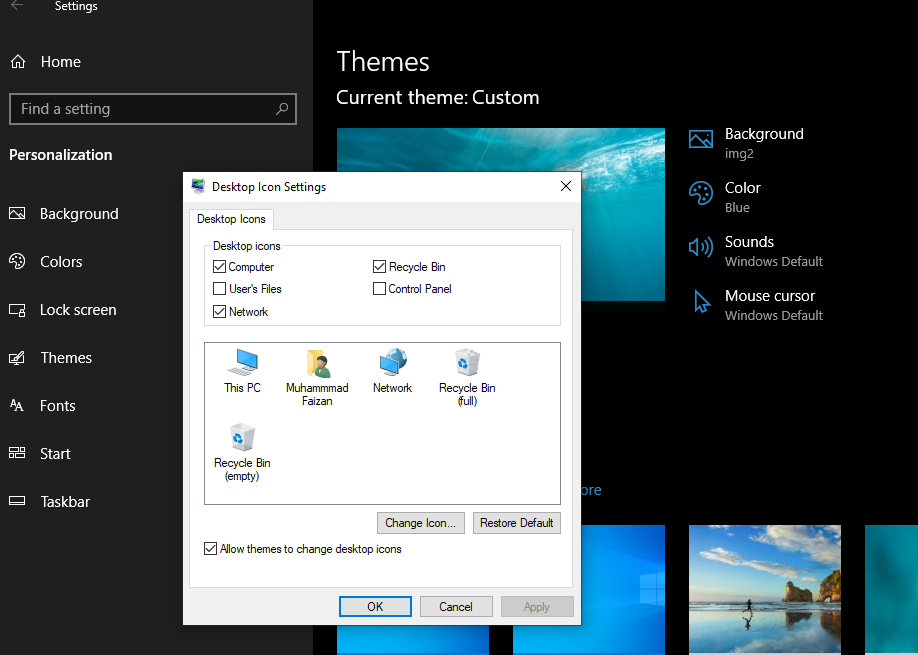This screenshot has width=918, height=655.
Task: Uncheck the Network checkbox
Action: [220, 311]
